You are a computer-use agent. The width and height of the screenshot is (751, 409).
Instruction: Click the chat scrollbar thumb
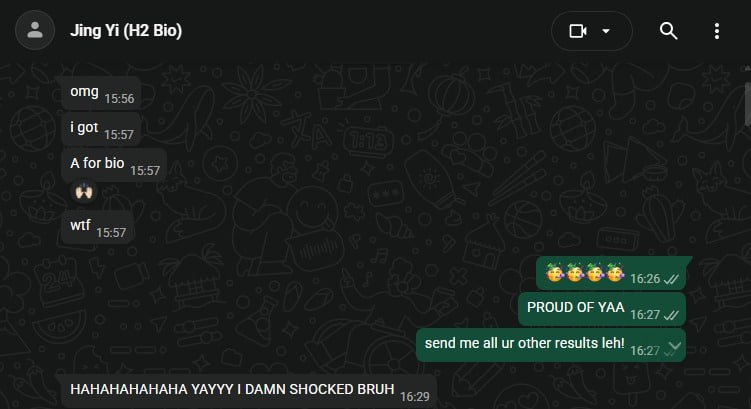point(747,104)
